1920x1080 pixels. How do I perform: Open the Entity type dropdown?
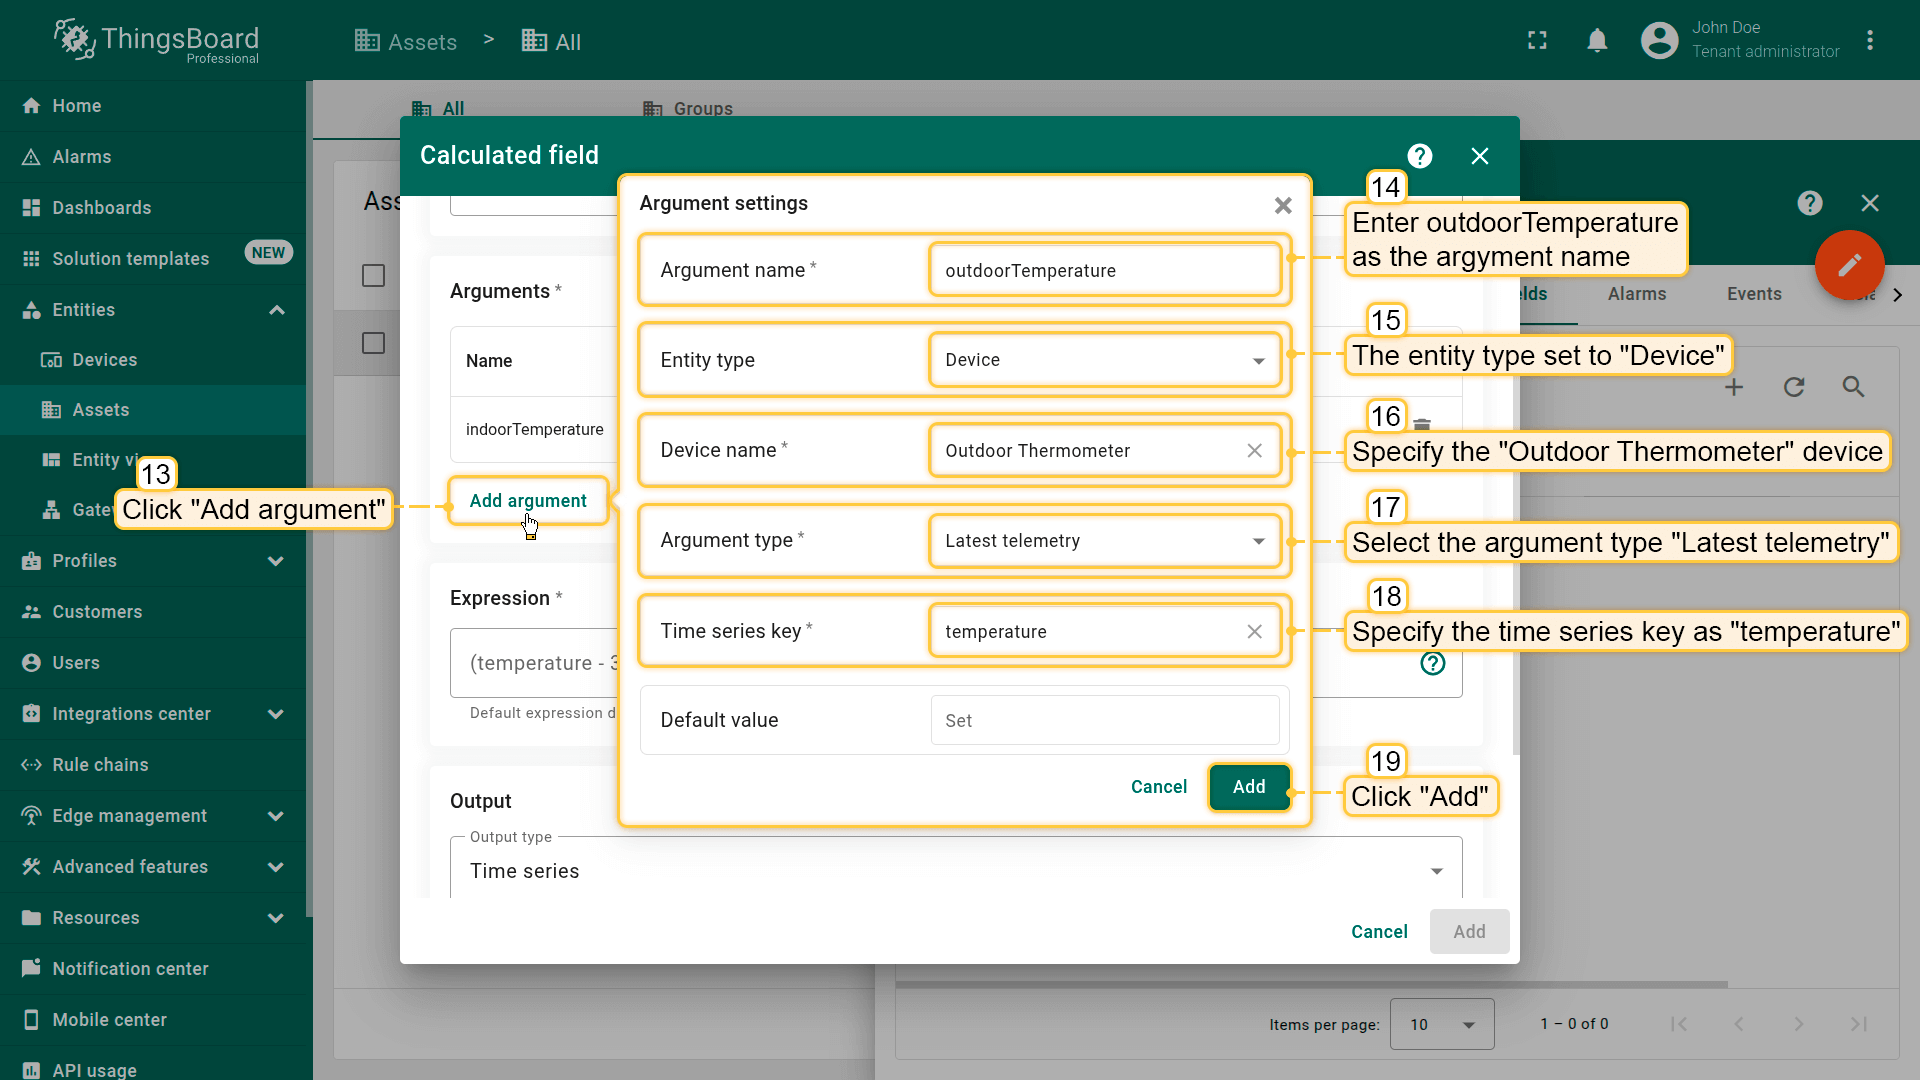[1104, 360]
